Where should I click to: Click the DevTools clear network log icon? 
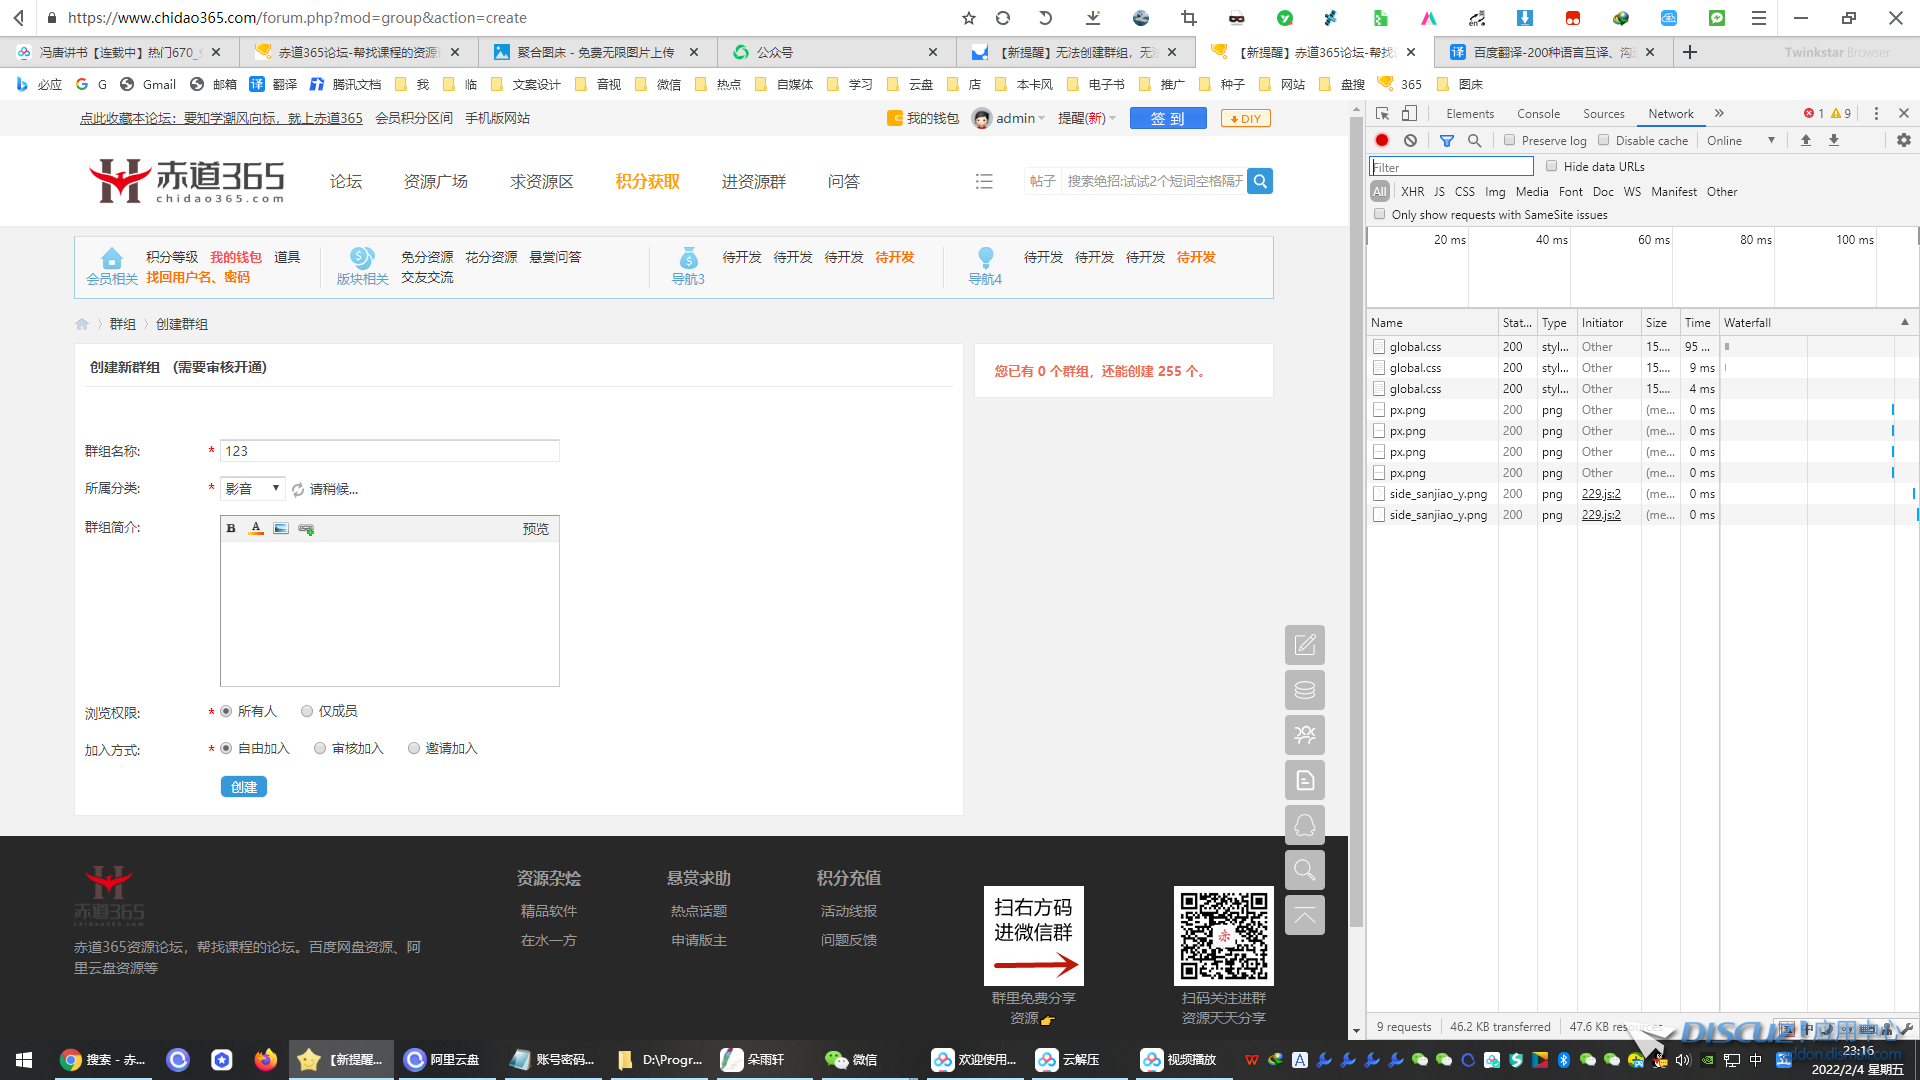[x=1410, y=141]
